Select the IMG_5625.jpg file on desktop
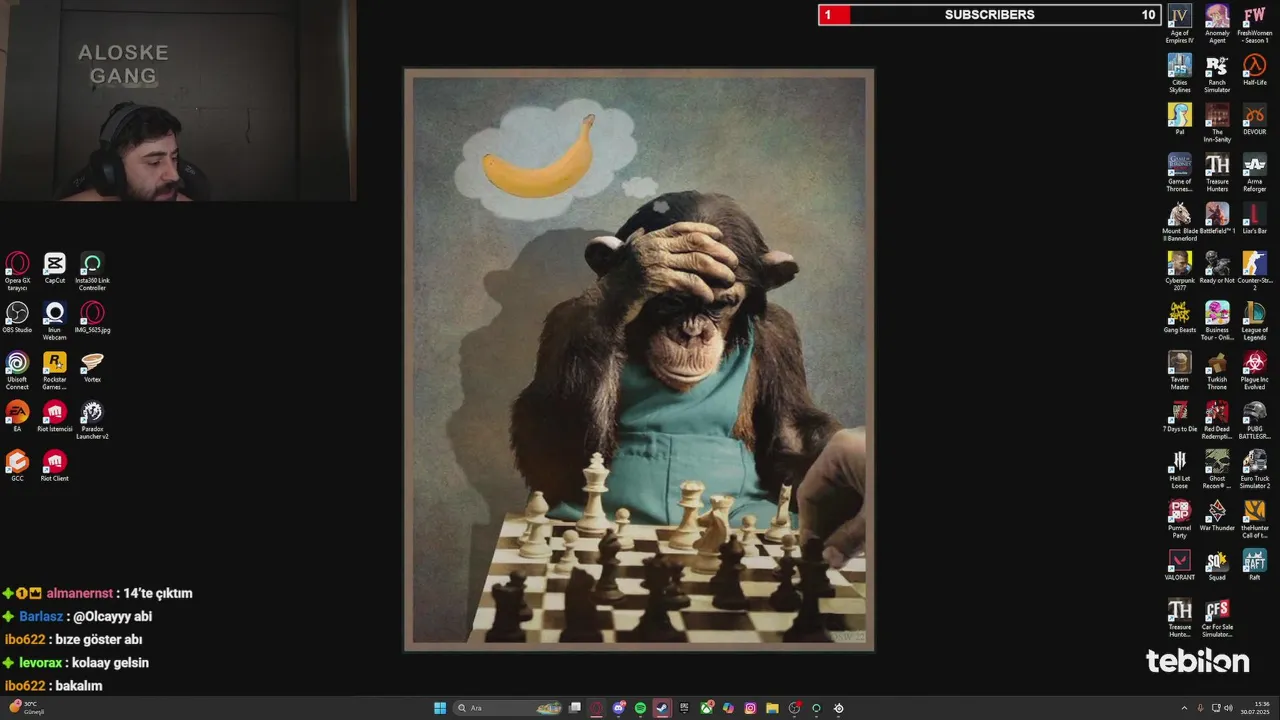This screenshot has width=1280, height=720. pyautogui.click(x=92, y=318)
